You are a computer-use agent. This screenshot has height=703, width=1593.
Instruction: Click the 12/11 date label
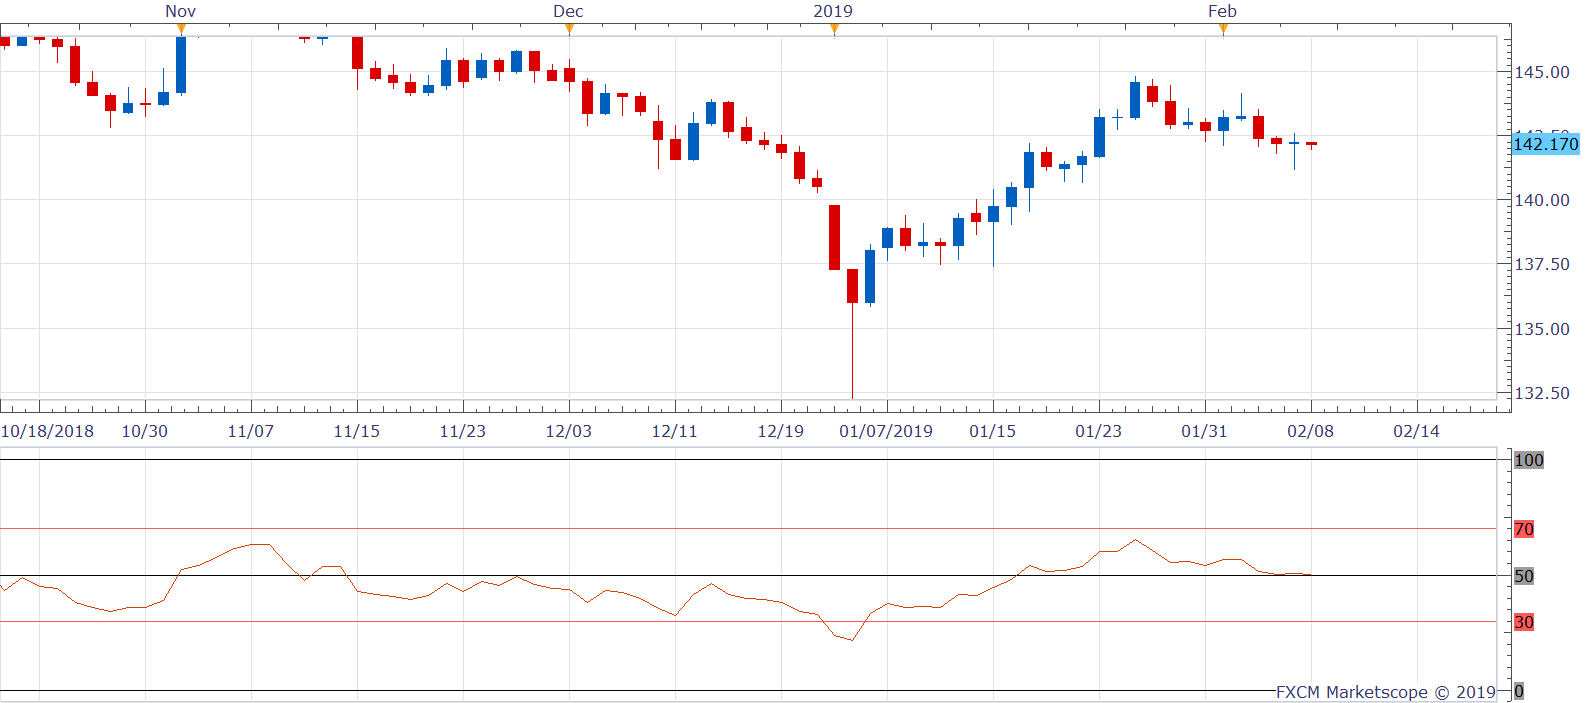click(675, 431)
